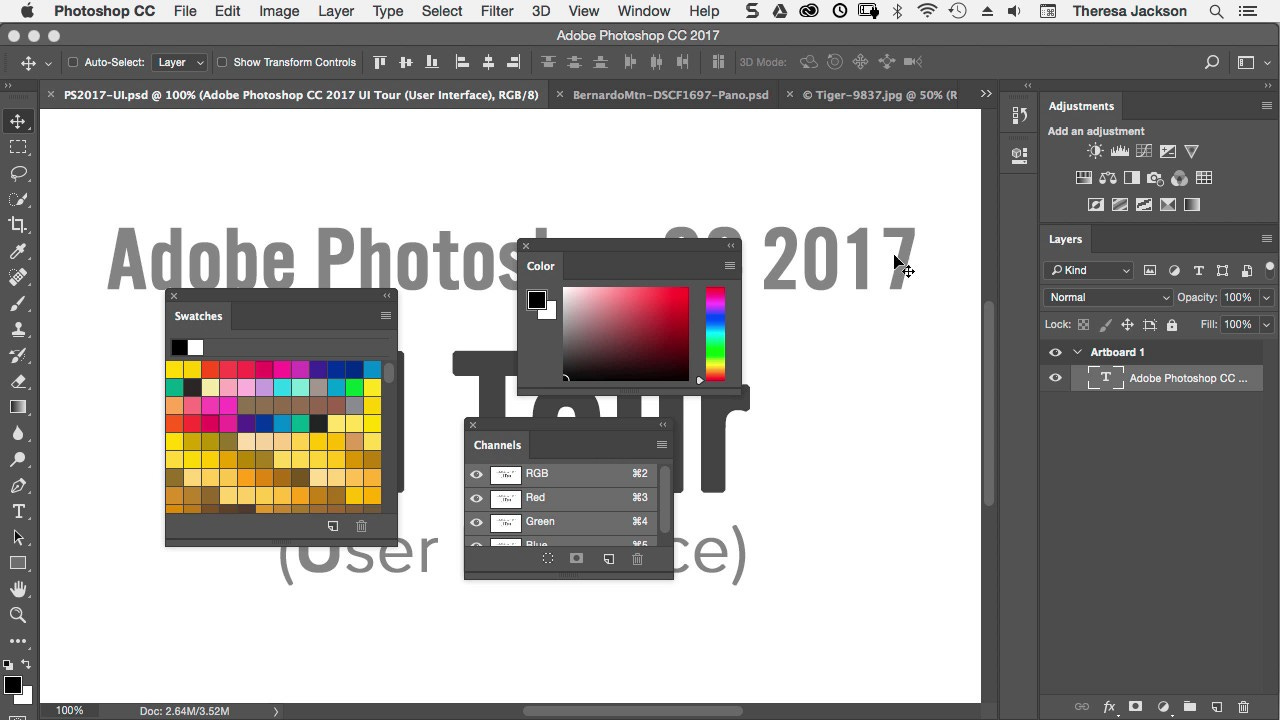Screen dimensions: 1280x720
Task: Click the status bar Doc size arrow
Action: [276, 711]
